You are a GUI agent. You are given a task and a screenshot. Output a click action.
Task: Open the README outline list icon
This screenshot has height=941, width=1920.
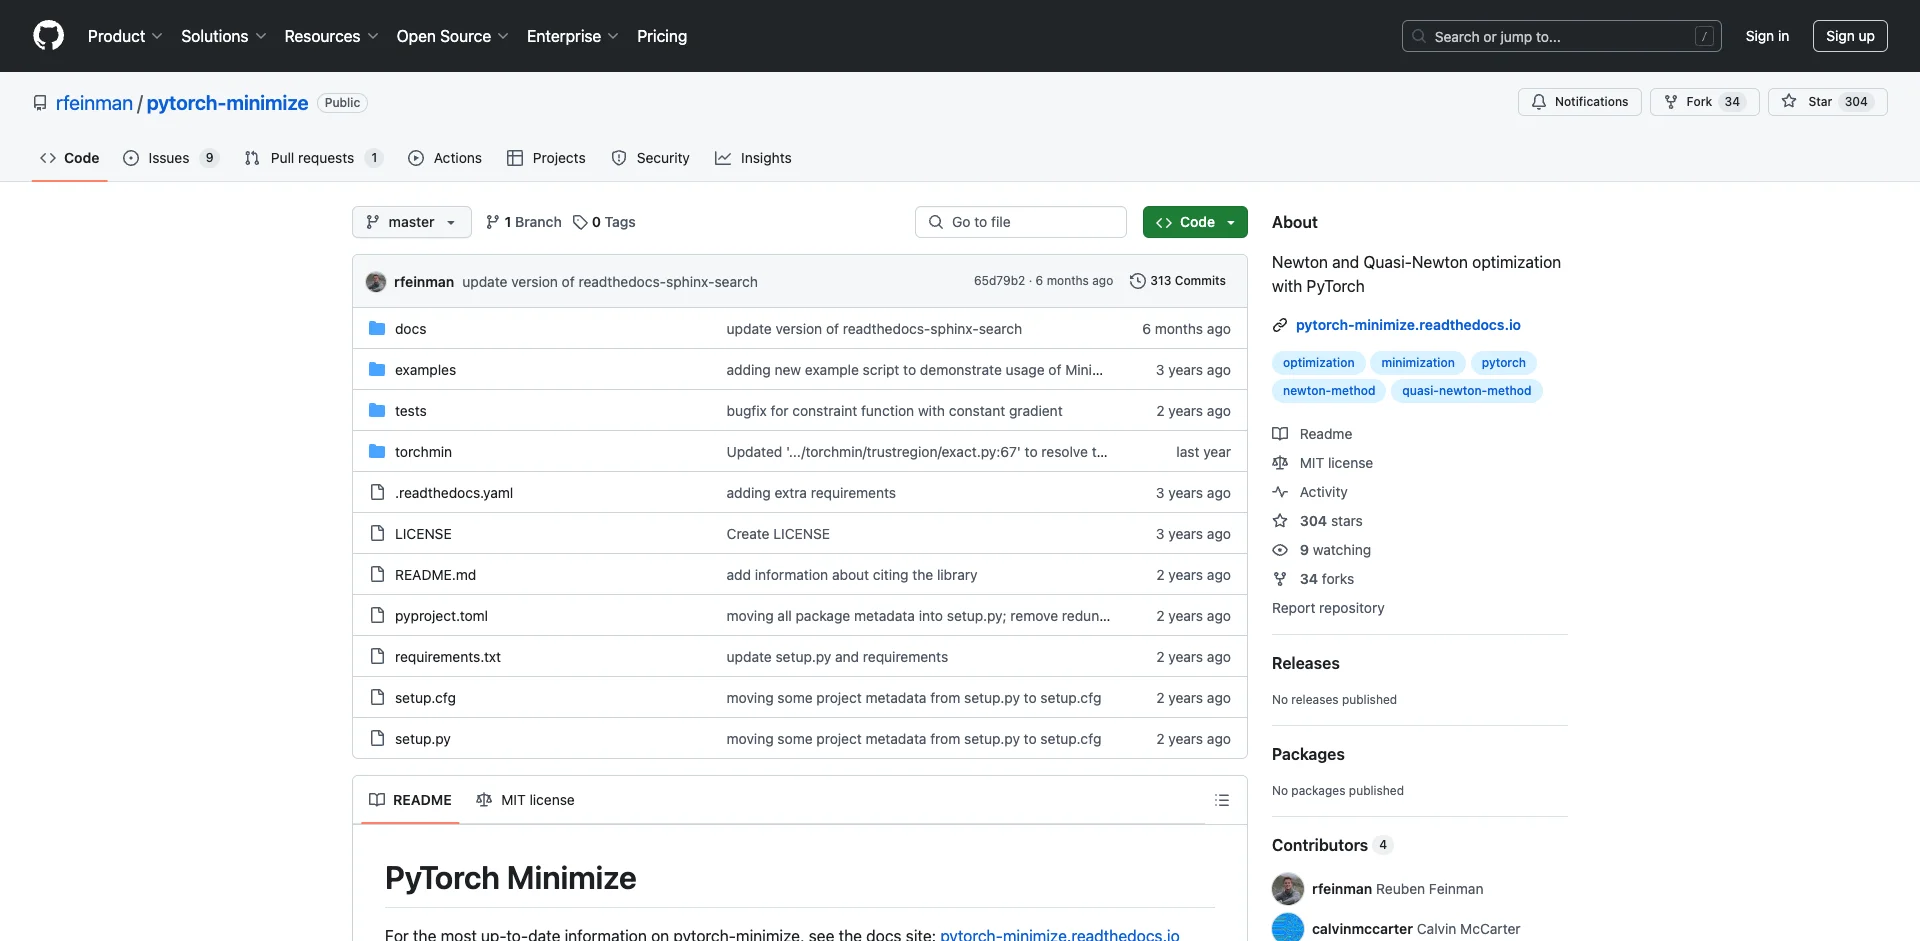(x=1222, y=800)
